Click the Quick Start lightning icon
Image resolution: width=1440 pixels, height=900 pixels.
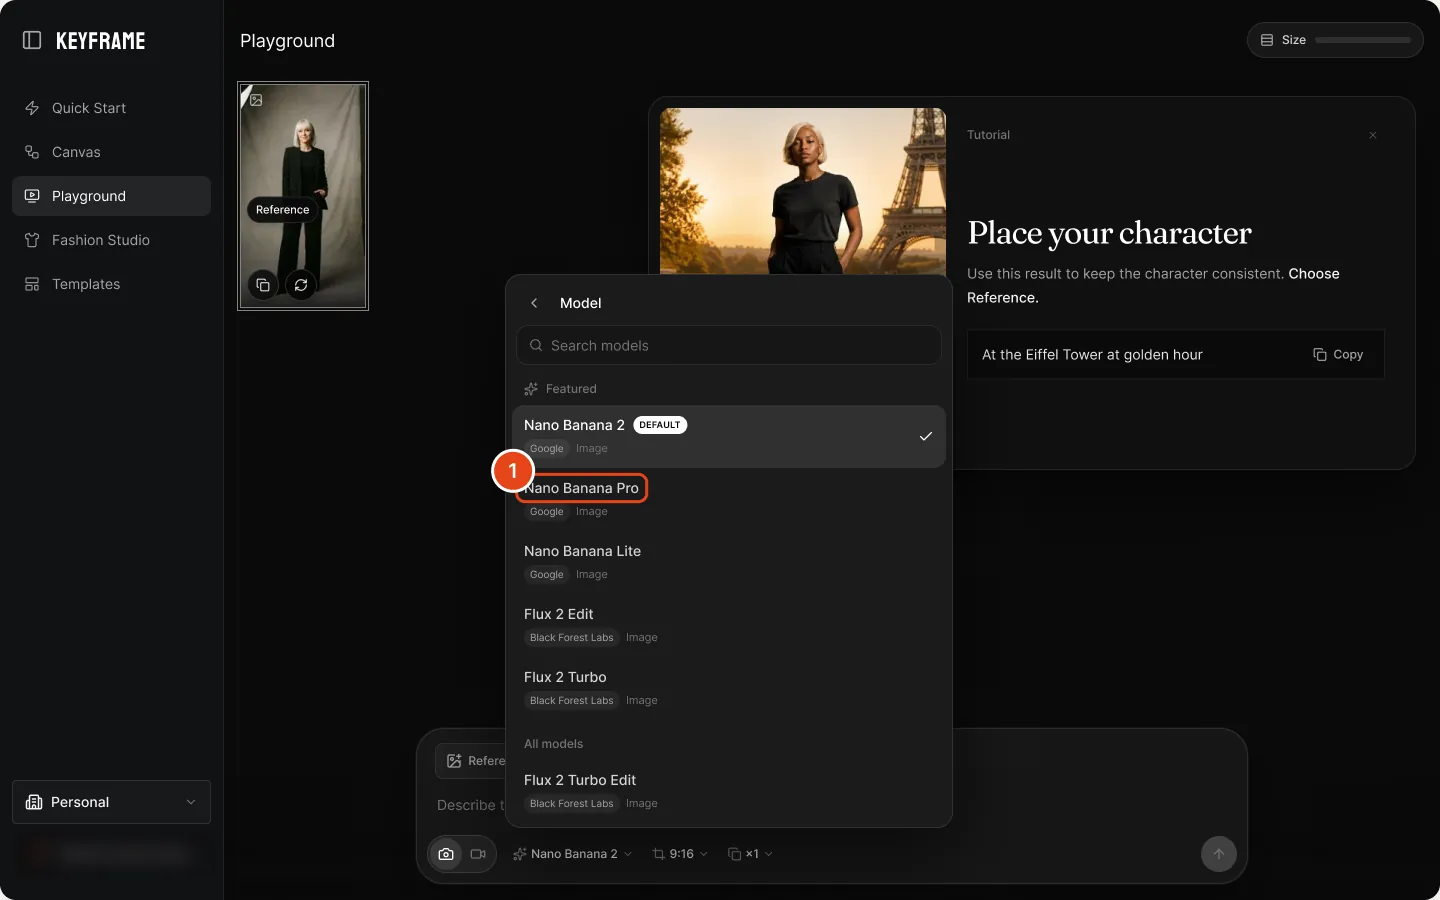click(32, 108)
